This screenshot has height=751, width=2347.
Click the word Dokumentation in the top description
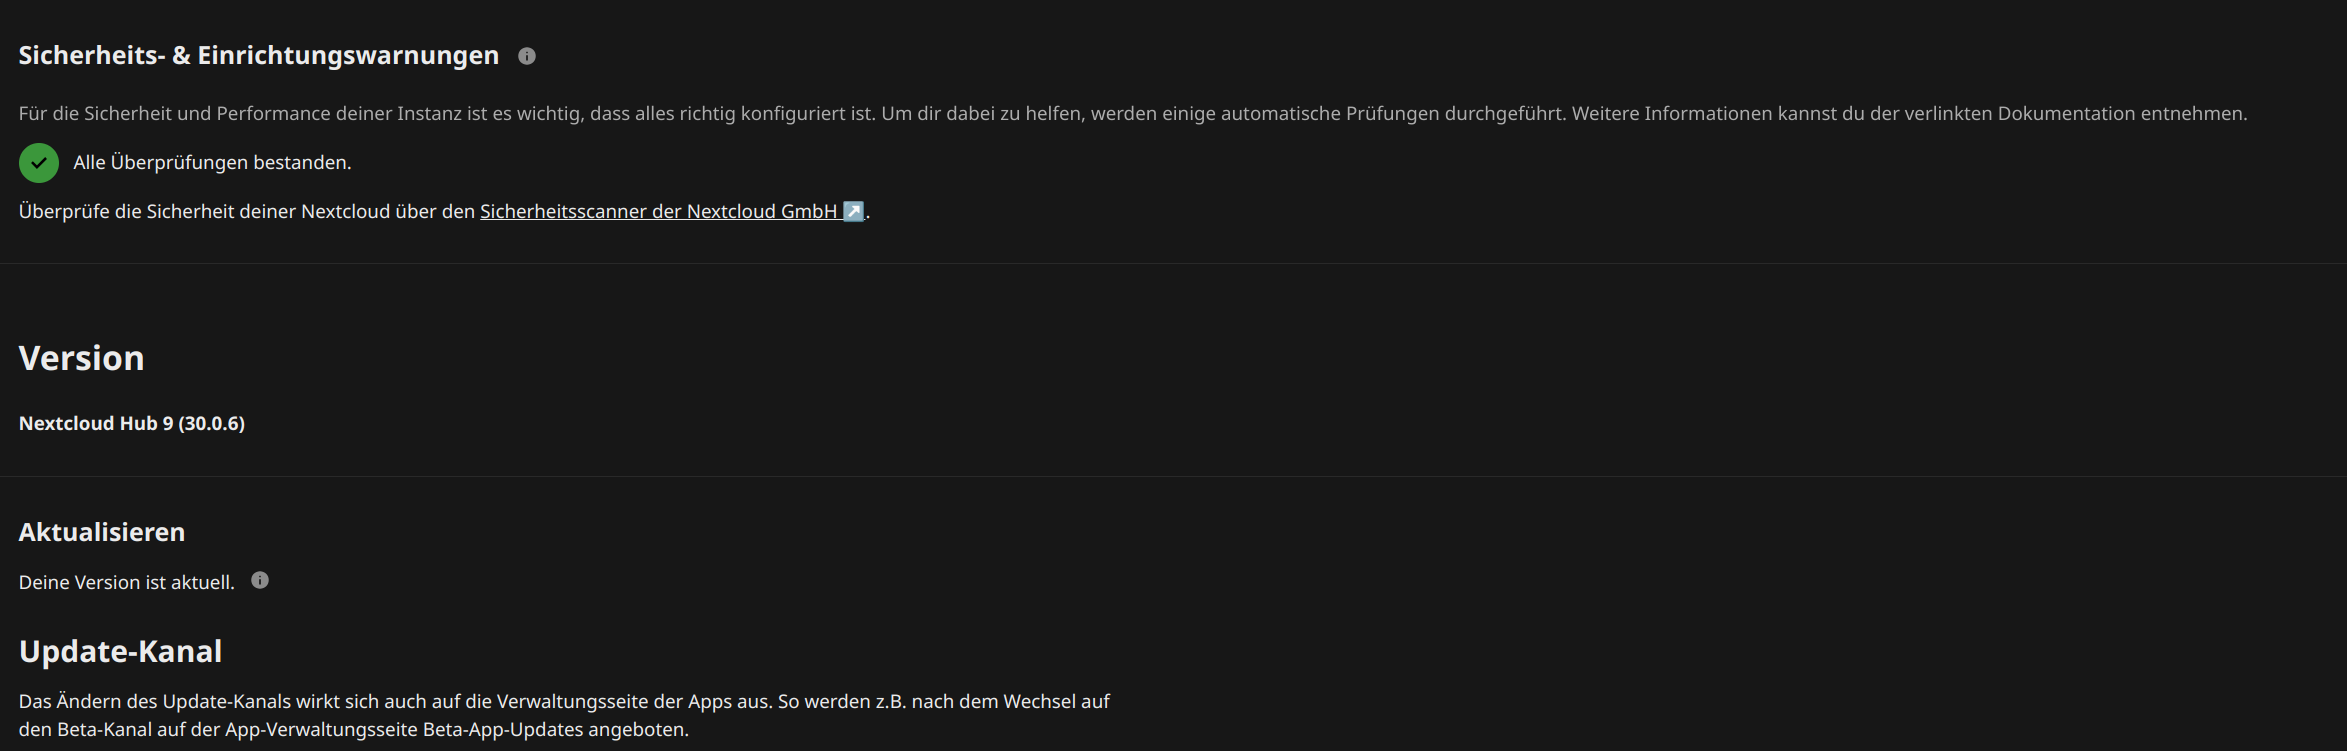[2066, 113]
